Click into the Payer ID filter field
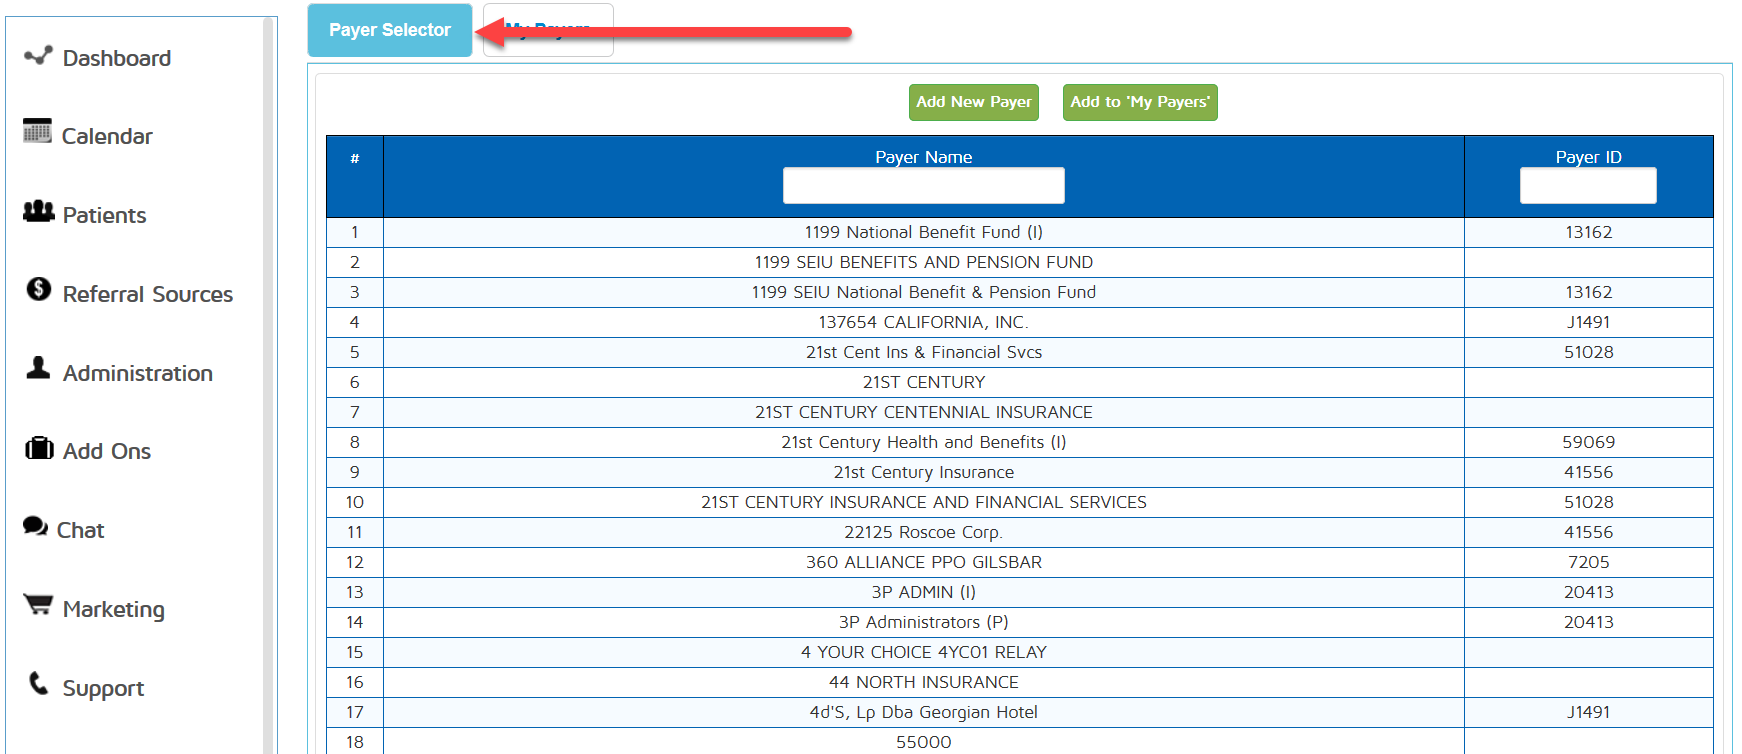The image size is (1742, 754). pos(1587,186)
